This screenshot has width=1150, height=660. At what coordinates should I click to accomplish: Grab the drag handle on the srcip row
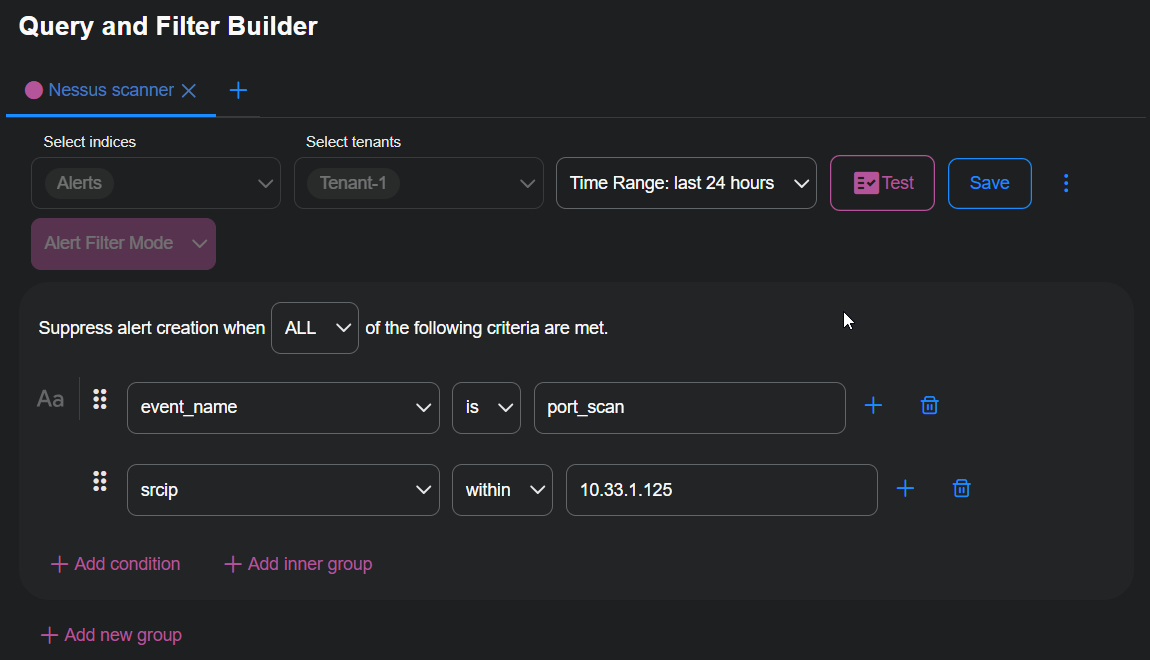click(x=99, y=481)
